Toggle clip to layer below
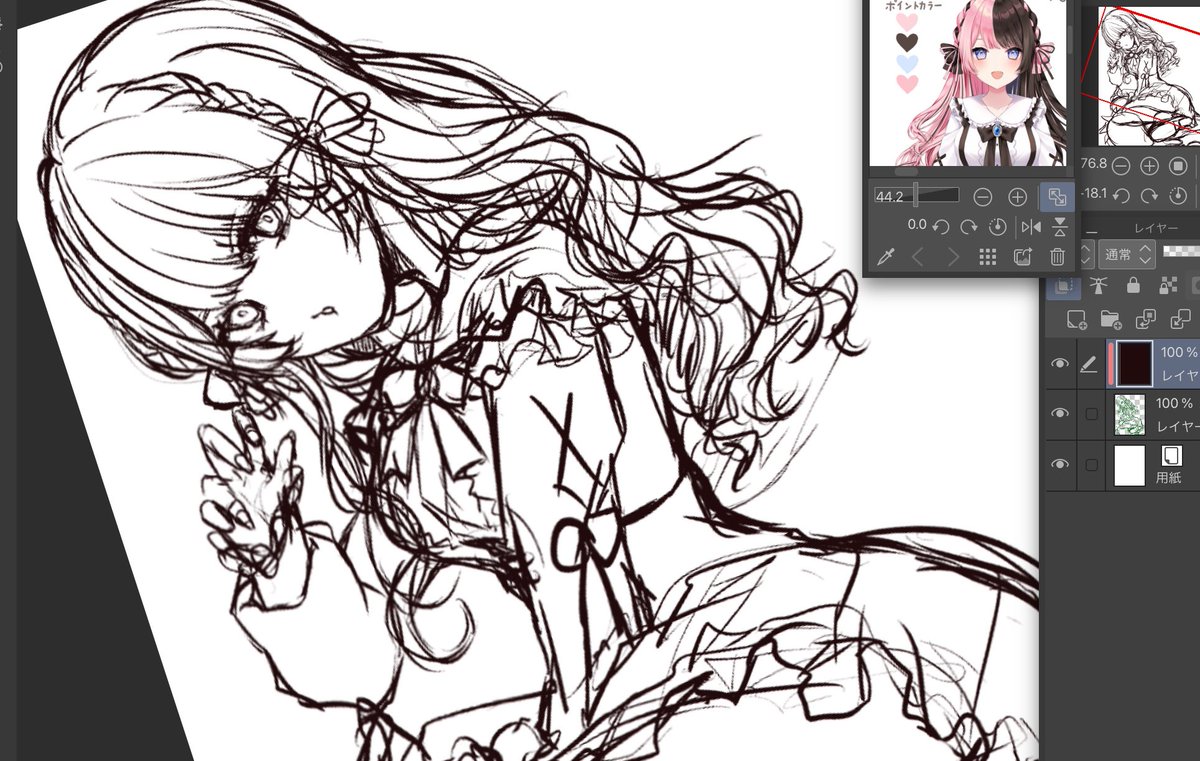Image resolution: width=1200 pixels, height=761 pixels. click(x=1064, y=286)
